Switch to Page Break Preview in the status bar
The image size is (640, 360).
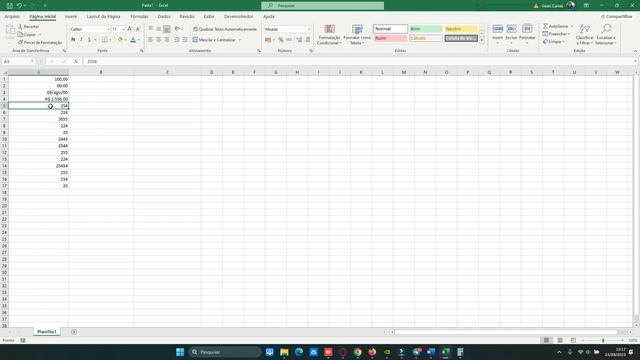pyautogui.click(x=573, y=340)
